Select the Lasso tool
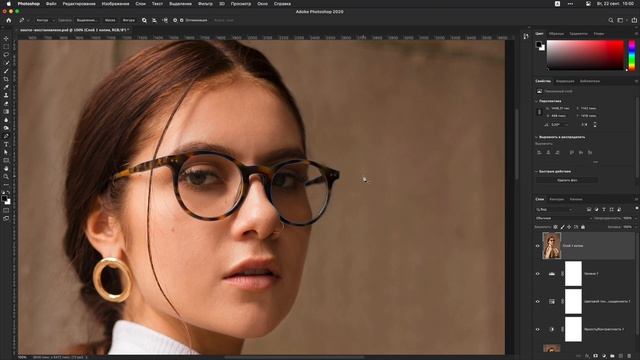This screenshot has width=640, height=360. click(x=6, y=55)
